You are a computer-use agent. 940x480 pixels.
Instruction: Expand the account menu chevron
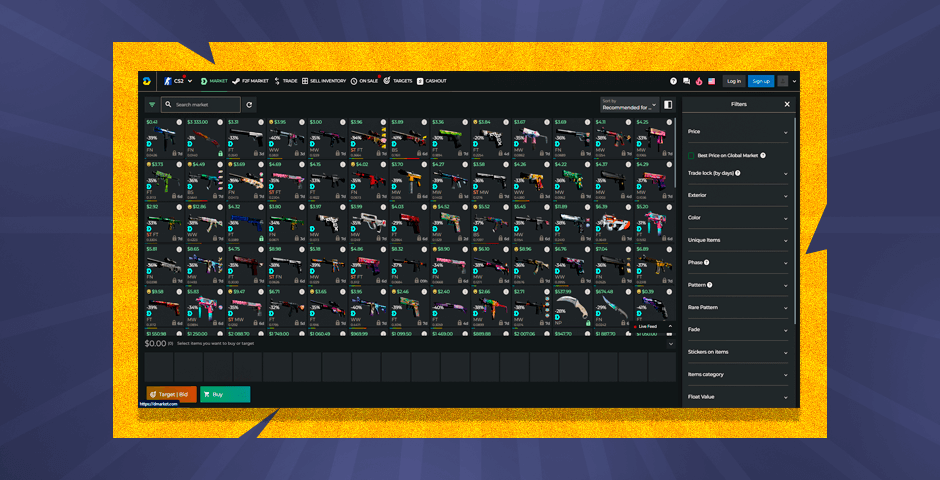point(794,81)
